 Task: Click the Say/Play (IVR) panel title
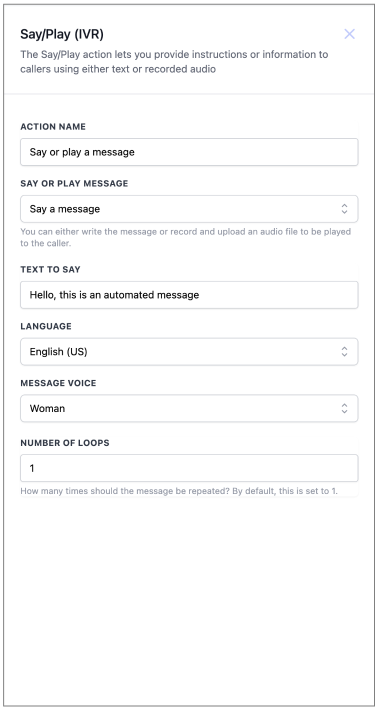62,34
